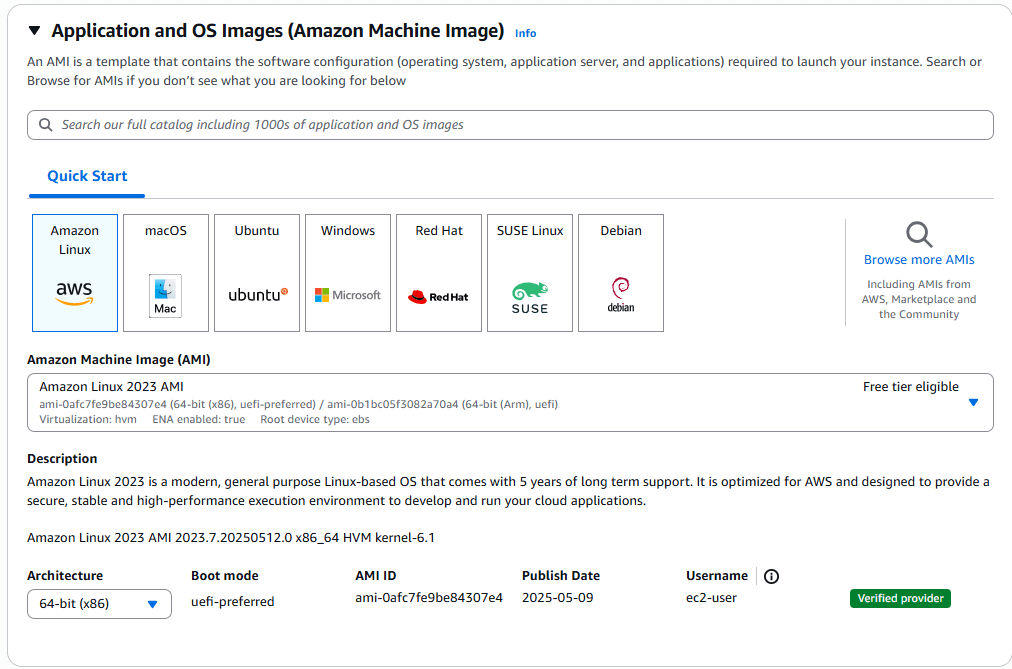This screenshot has height=669, width=1012.
Task: Pick the Windows Microsoft image tile
Action: [x=347, y=272]
